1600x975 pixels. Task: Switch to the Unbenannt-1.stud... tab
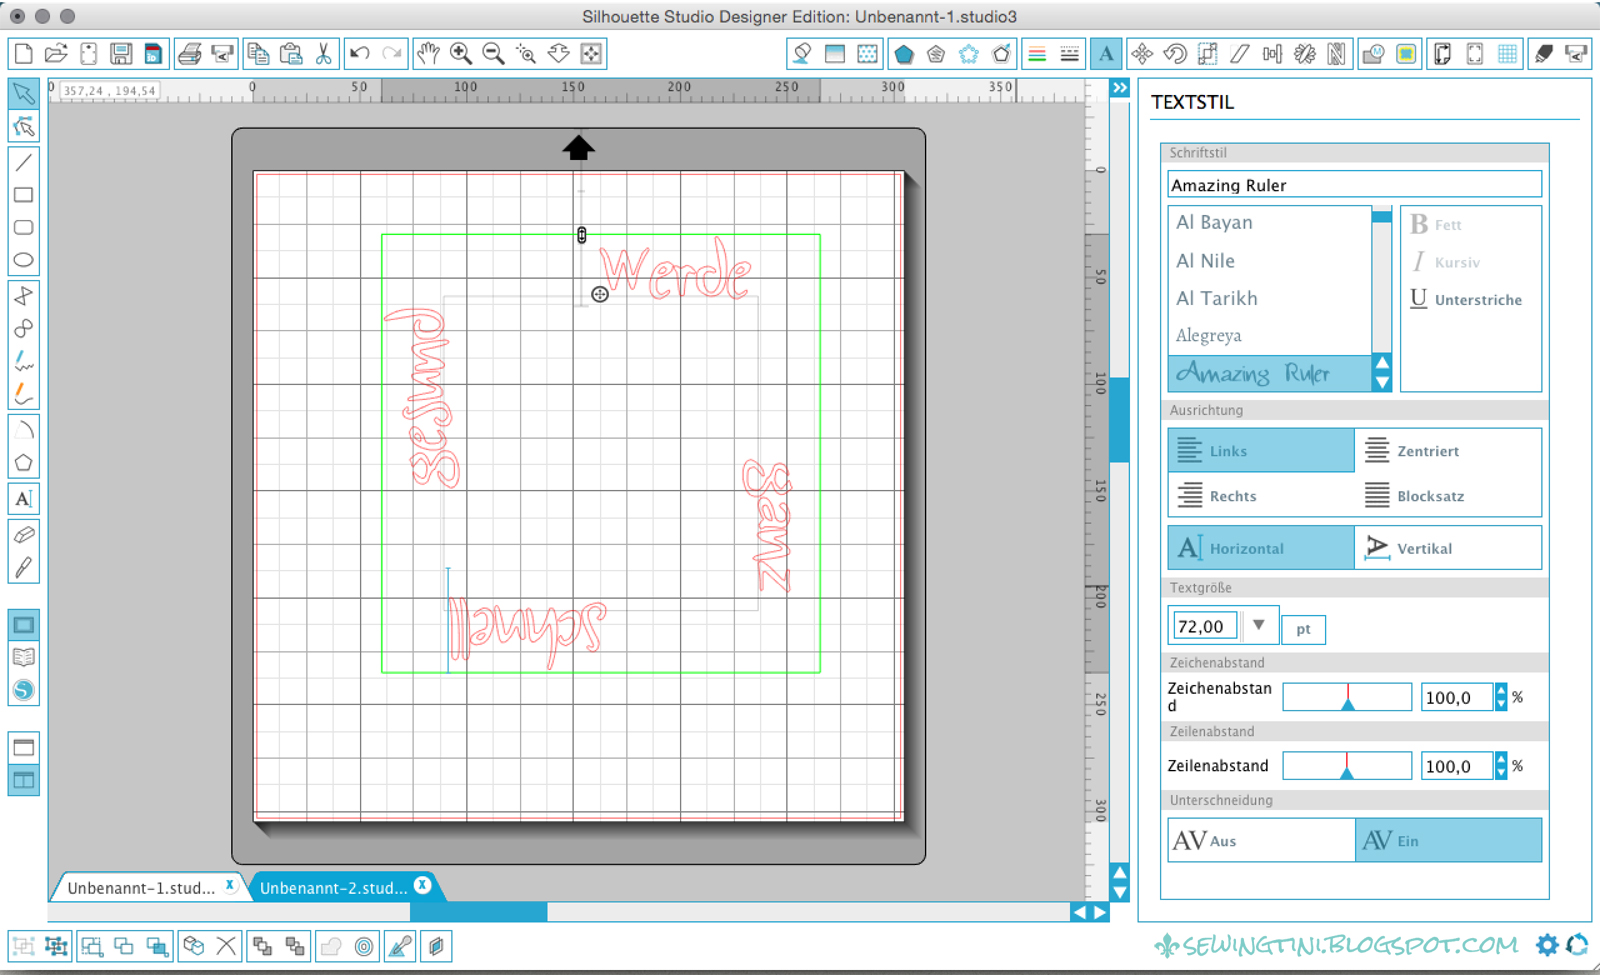pos(141,888)
